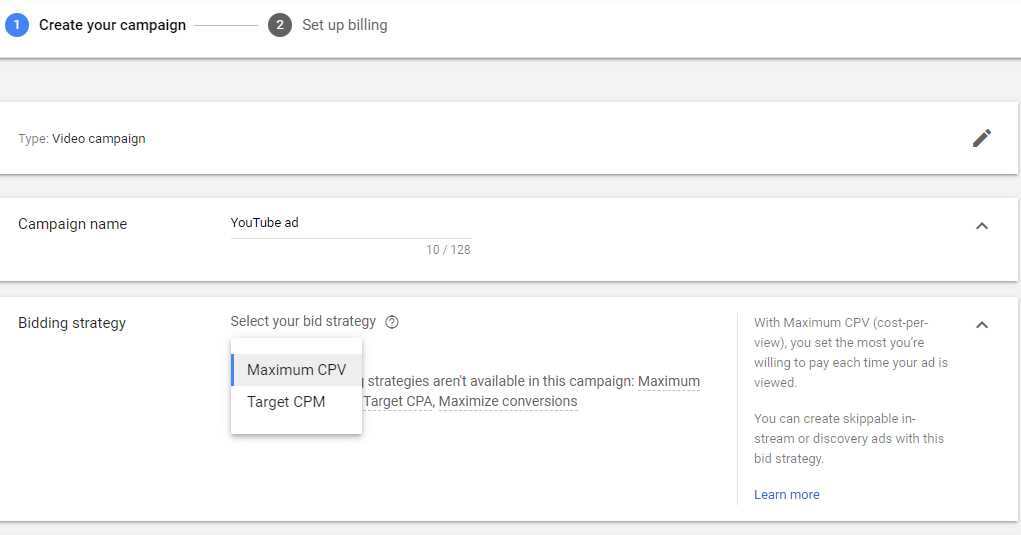Open the Set up billing step
Viewport: 1021px width, 535px height.
[344, 25]
